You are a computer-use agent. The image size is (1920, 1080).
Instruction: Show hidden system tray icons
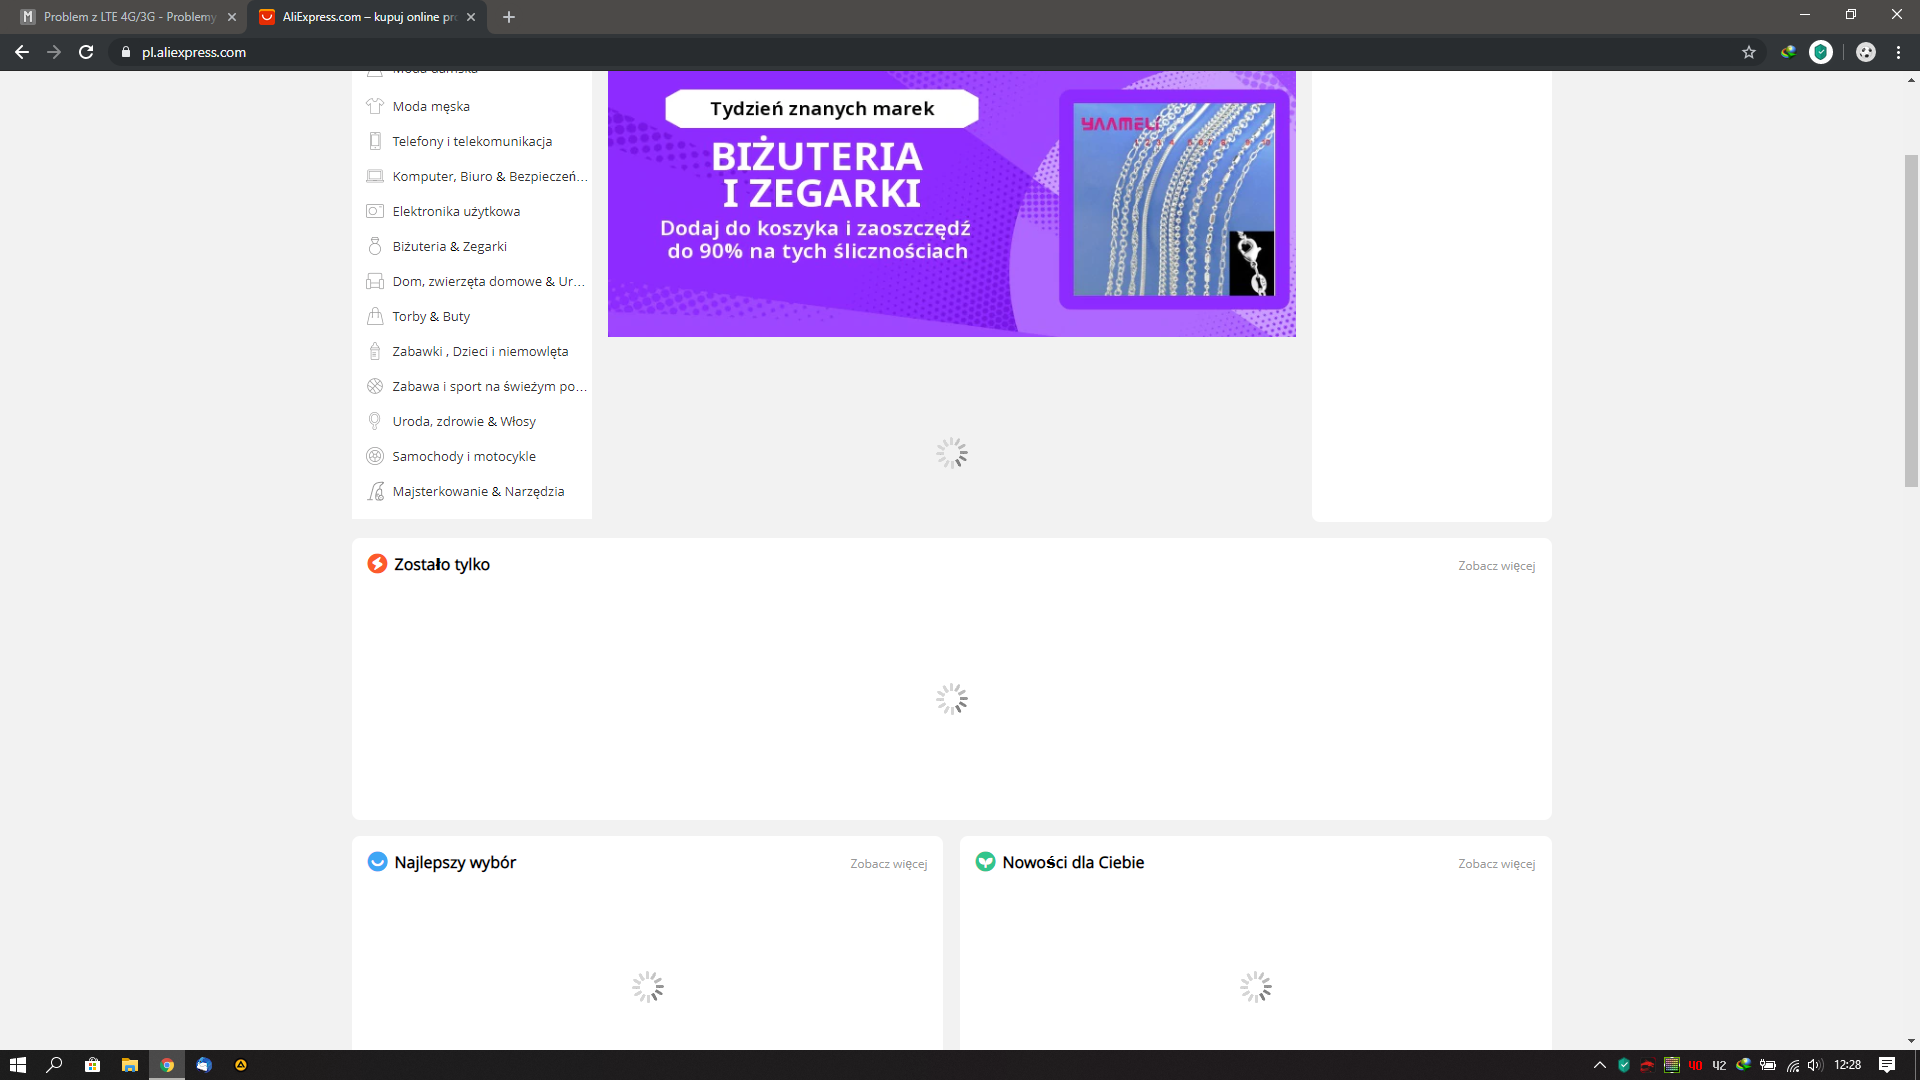click(1599, 1065)
